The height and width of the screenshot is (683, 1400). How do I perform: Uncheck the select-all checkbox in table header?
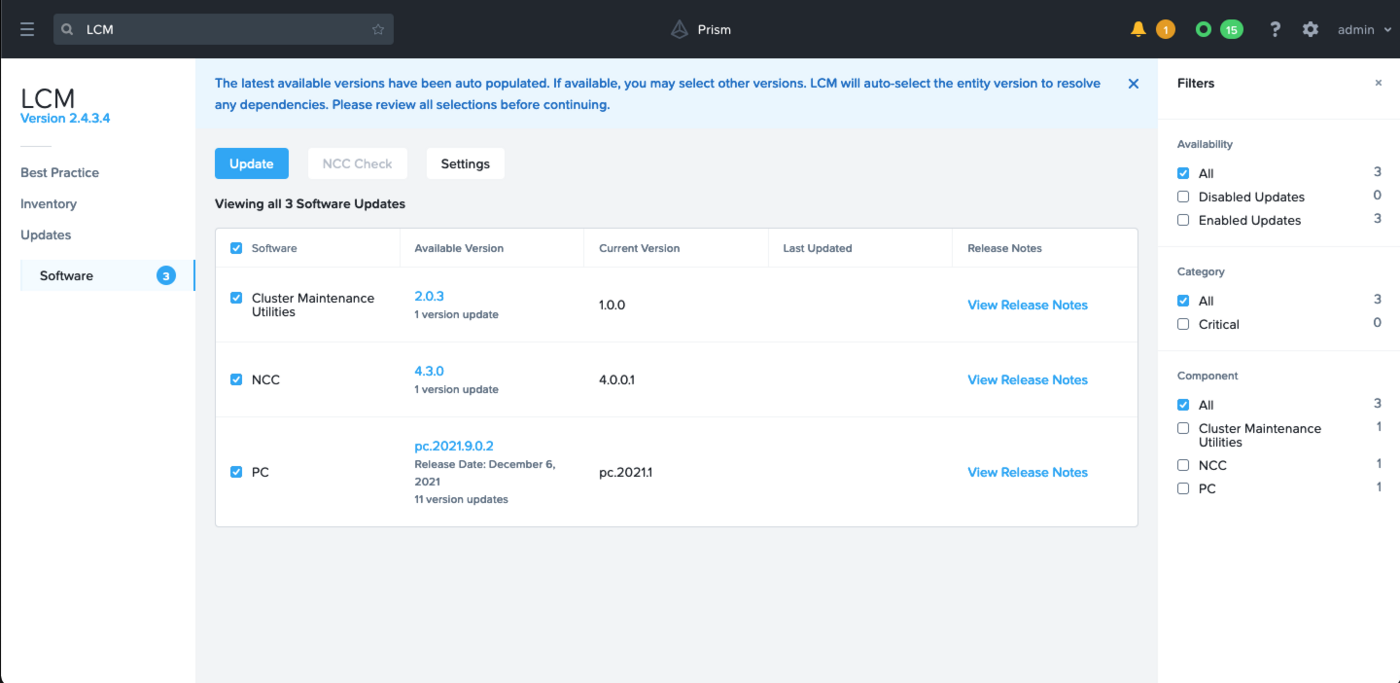(236, 247)
